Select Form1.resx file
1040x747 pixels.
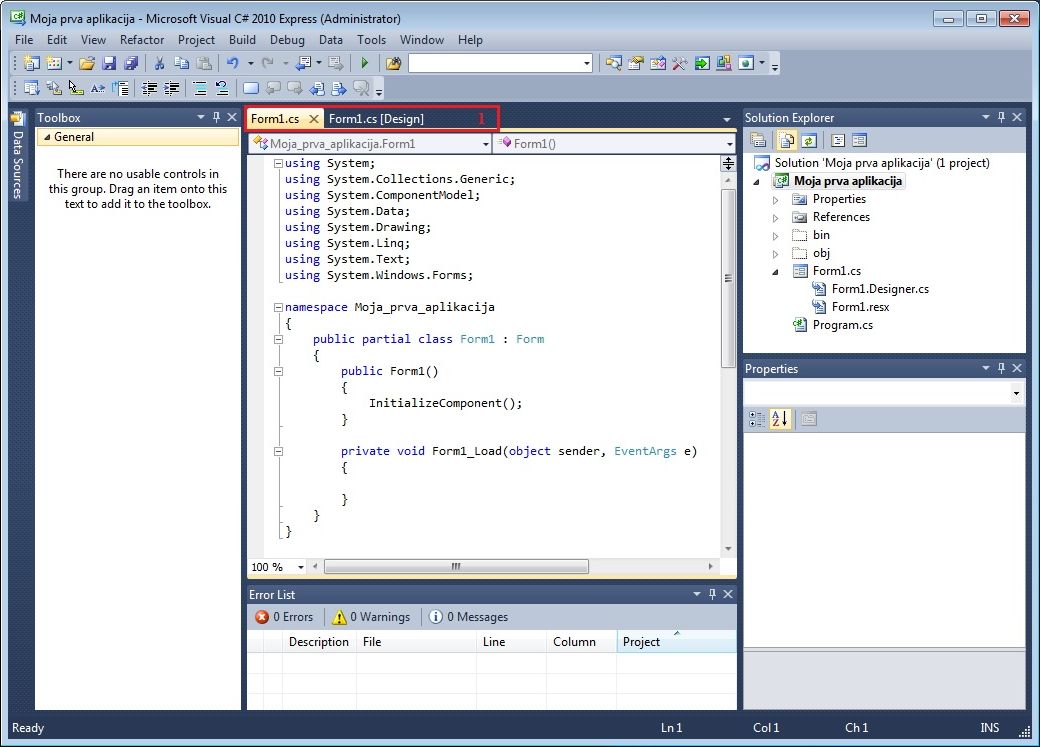coord(860,307)
